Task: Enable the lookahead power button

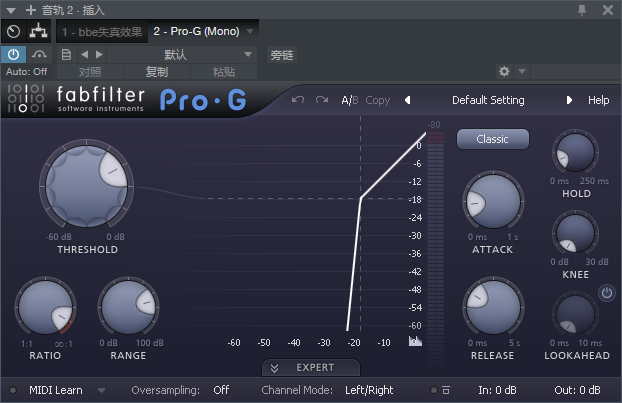Action: coord(606,293)
